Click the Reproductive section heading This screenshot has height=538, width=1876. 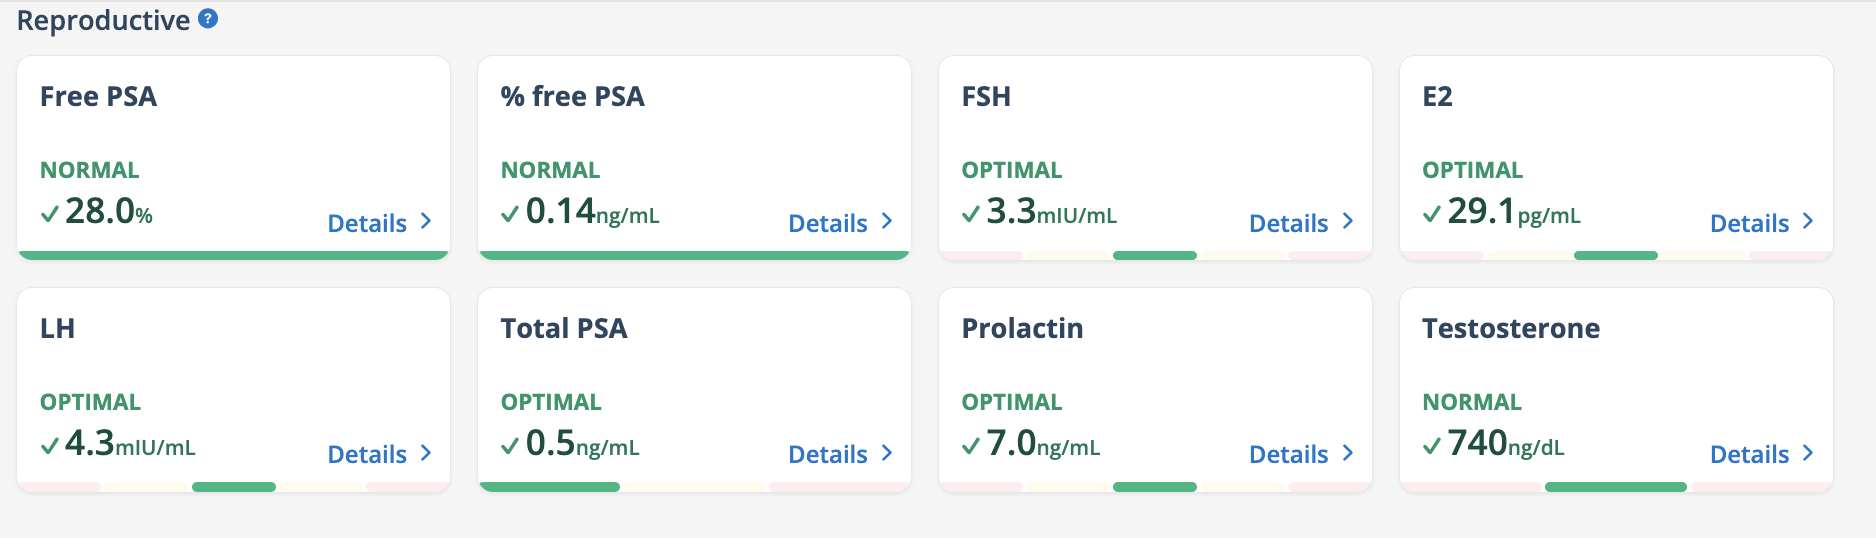(x=103, y=20)
